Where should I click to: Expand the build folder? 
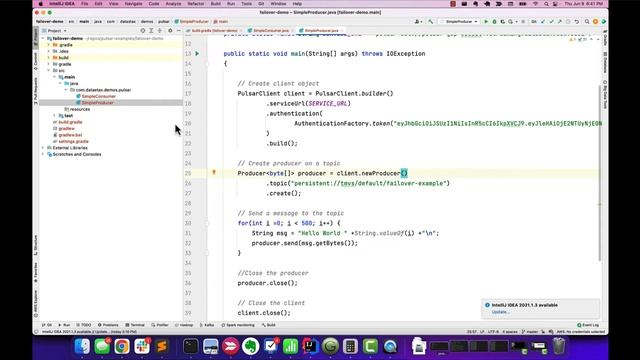pyautogui.click(x=49, y=58)
